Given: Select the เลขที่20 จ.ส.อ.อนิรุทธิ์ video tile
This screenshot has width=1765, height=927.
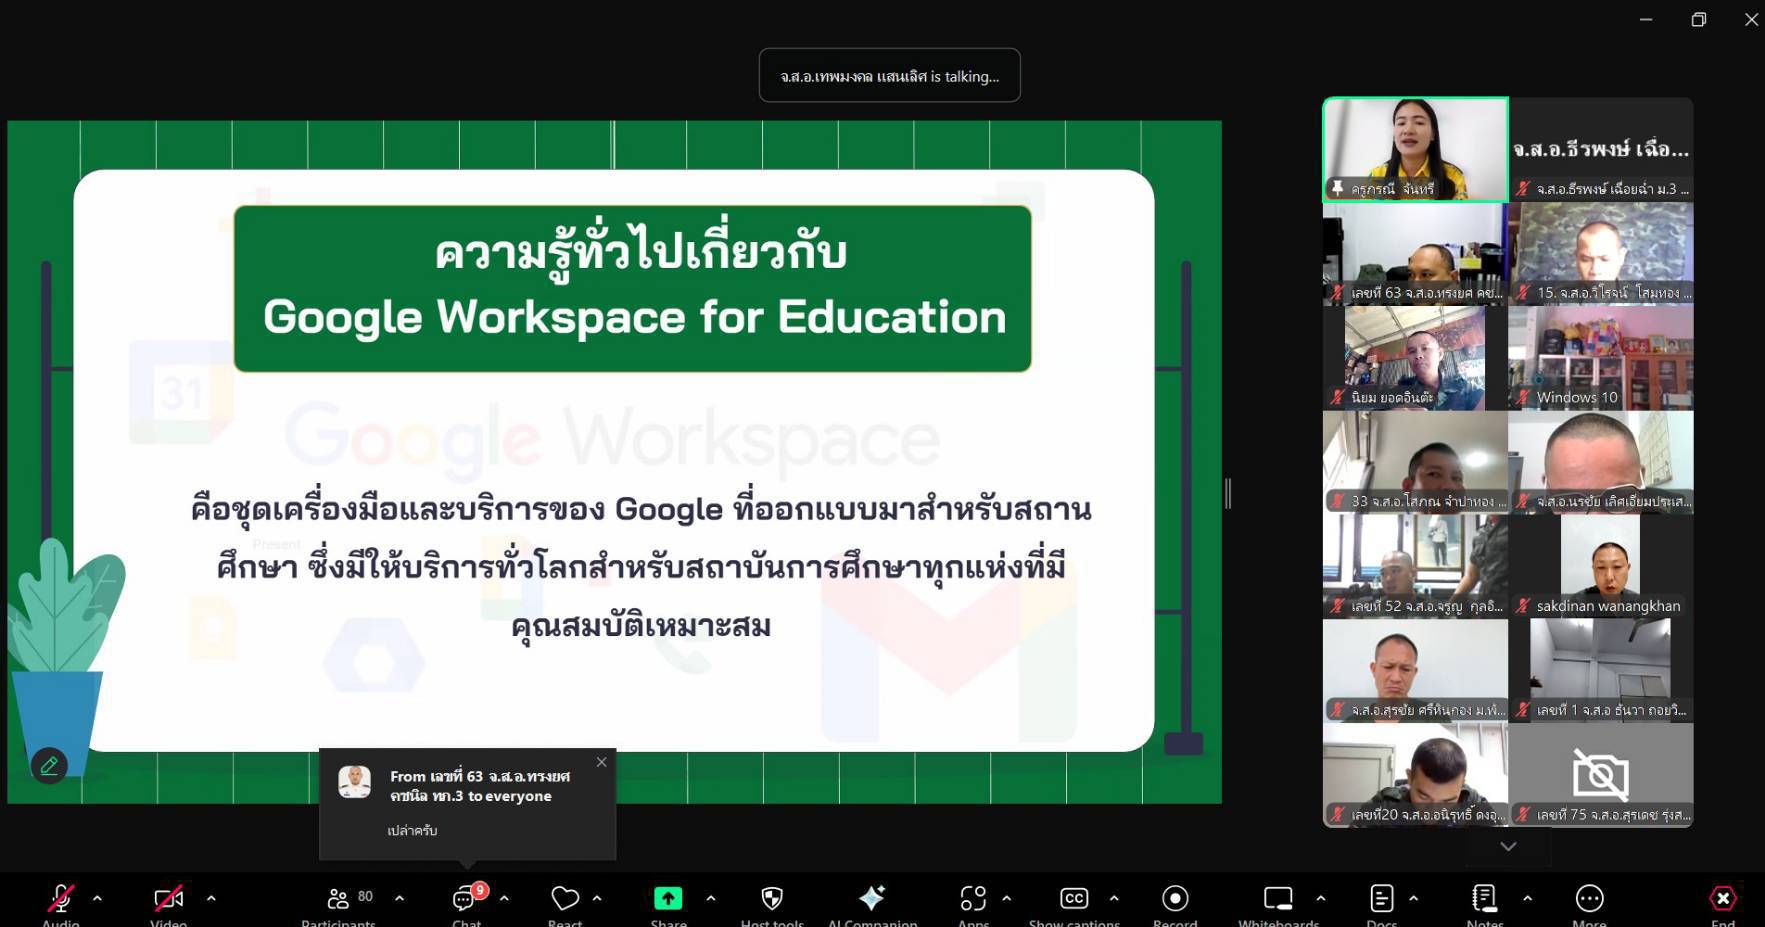Looking at the screenshot, I should click(1415, 775).
